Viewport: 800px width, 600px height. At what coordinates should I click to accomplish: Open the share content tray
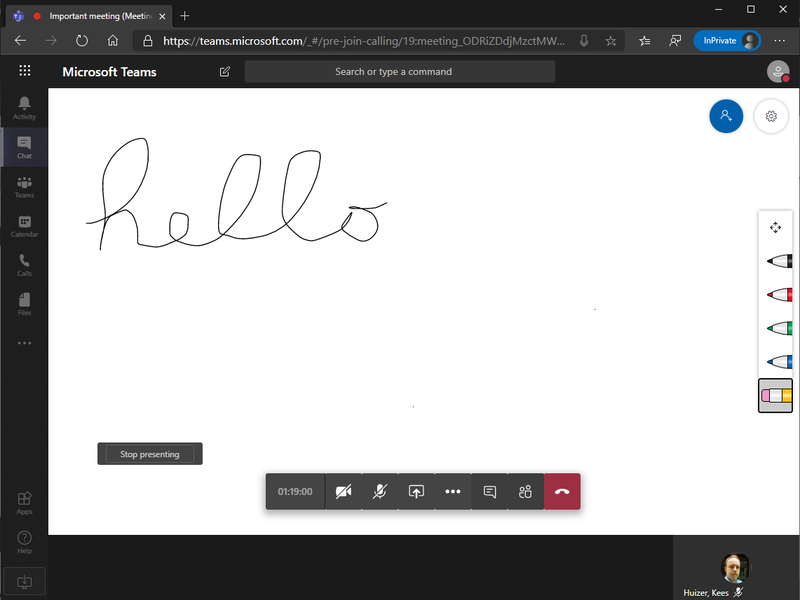click(x=416, y=491)
